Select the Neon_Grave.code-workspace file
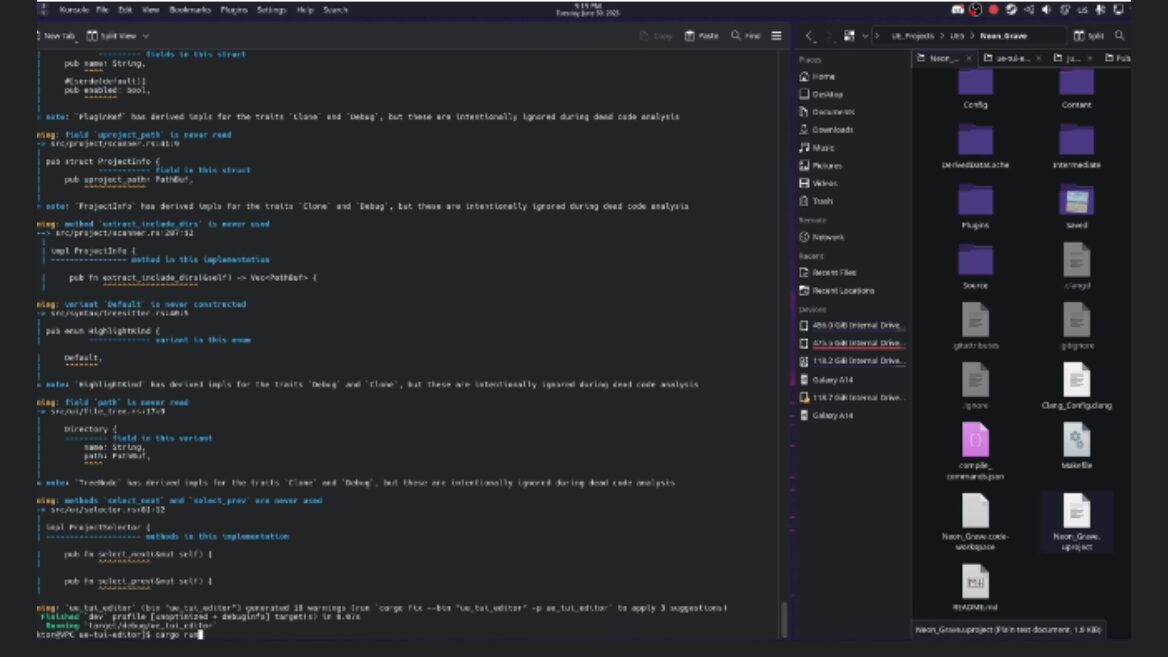 tap(975, 521)
